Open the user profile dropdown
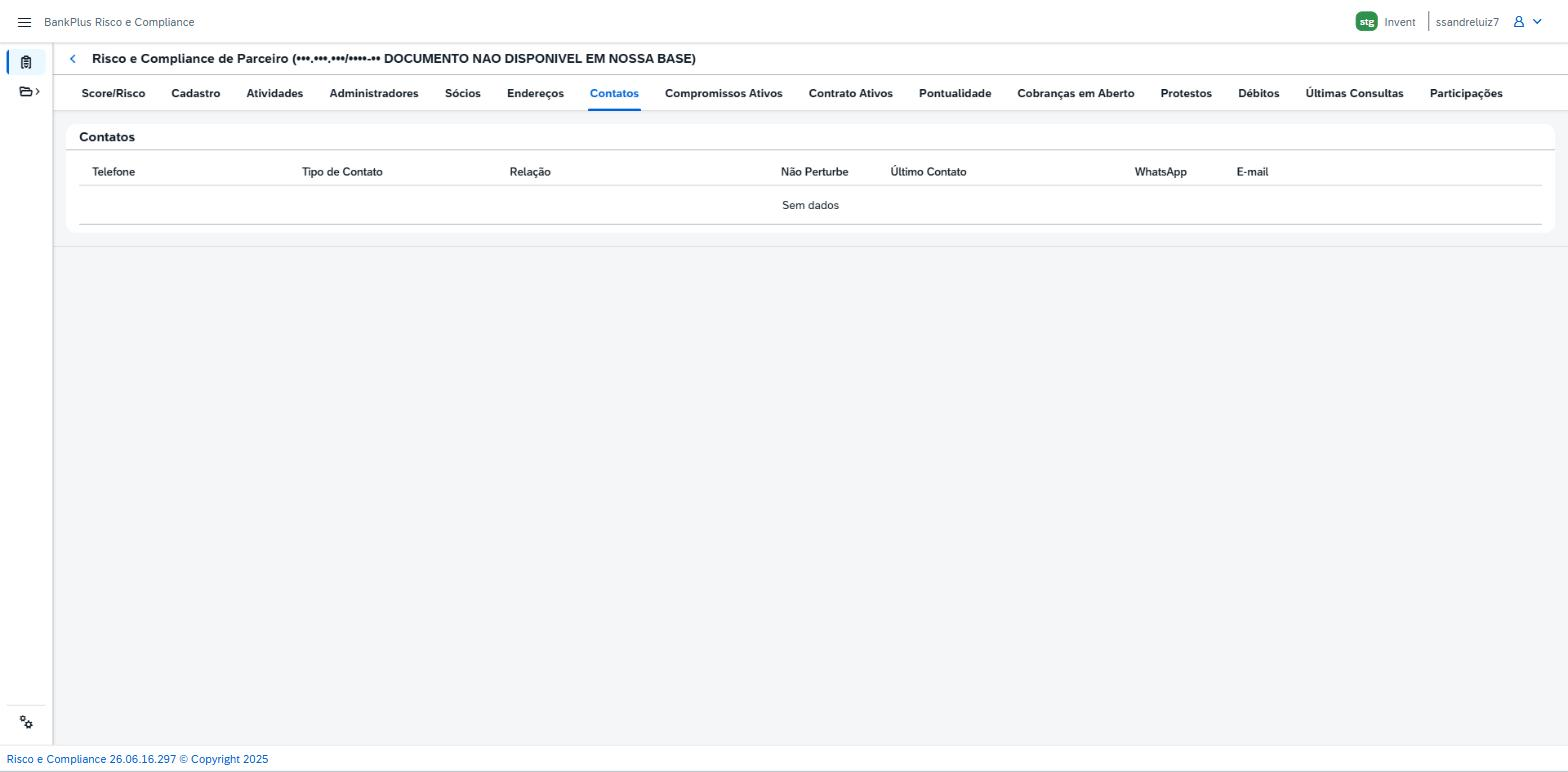Viewport: 1568px width, 772px height. point(1528,22)
